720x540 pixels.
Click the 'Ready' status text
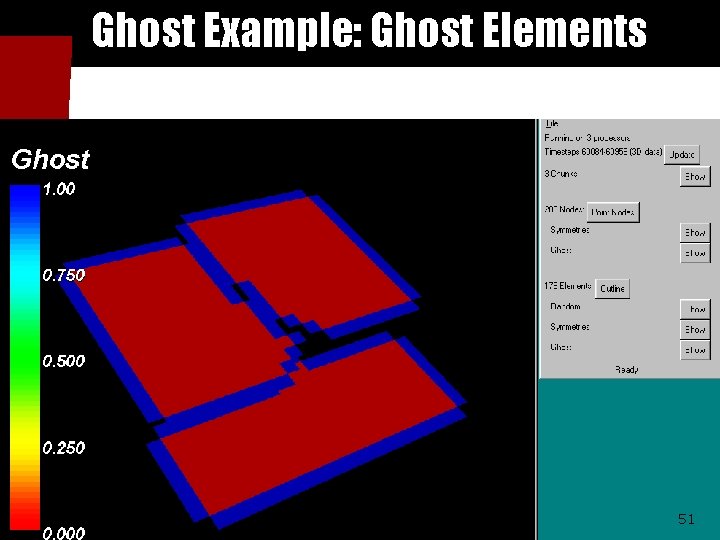(626, 369)
